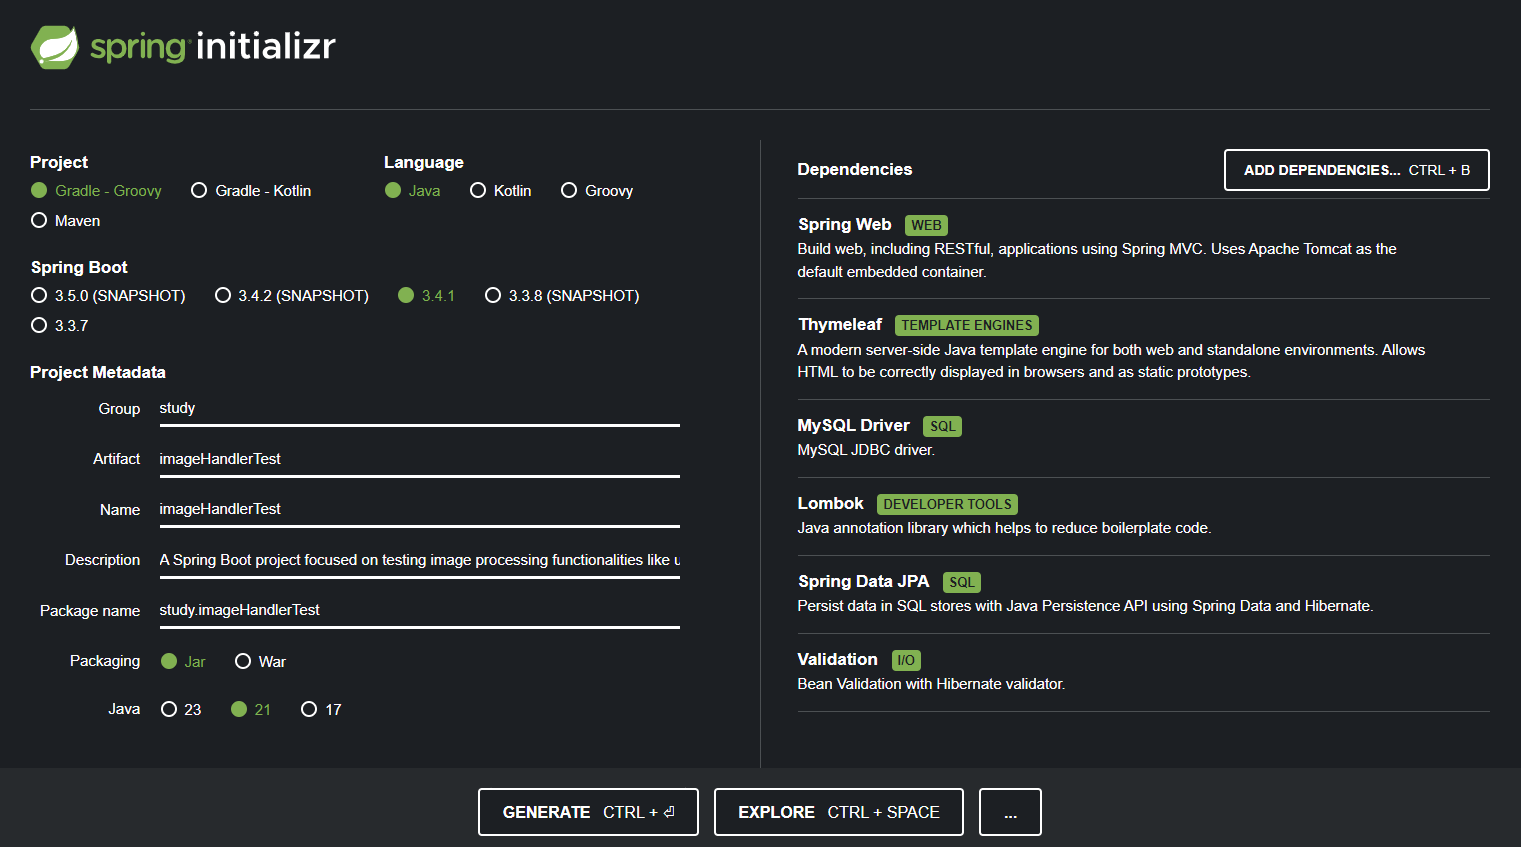Select Gradle - Kotlin project type

pos(251,190)
